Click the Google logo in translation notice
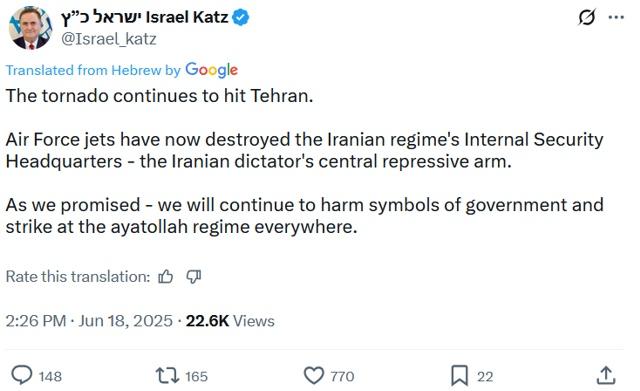The height and width of the screenshot is (391, 640). click(x=211, y=70)
